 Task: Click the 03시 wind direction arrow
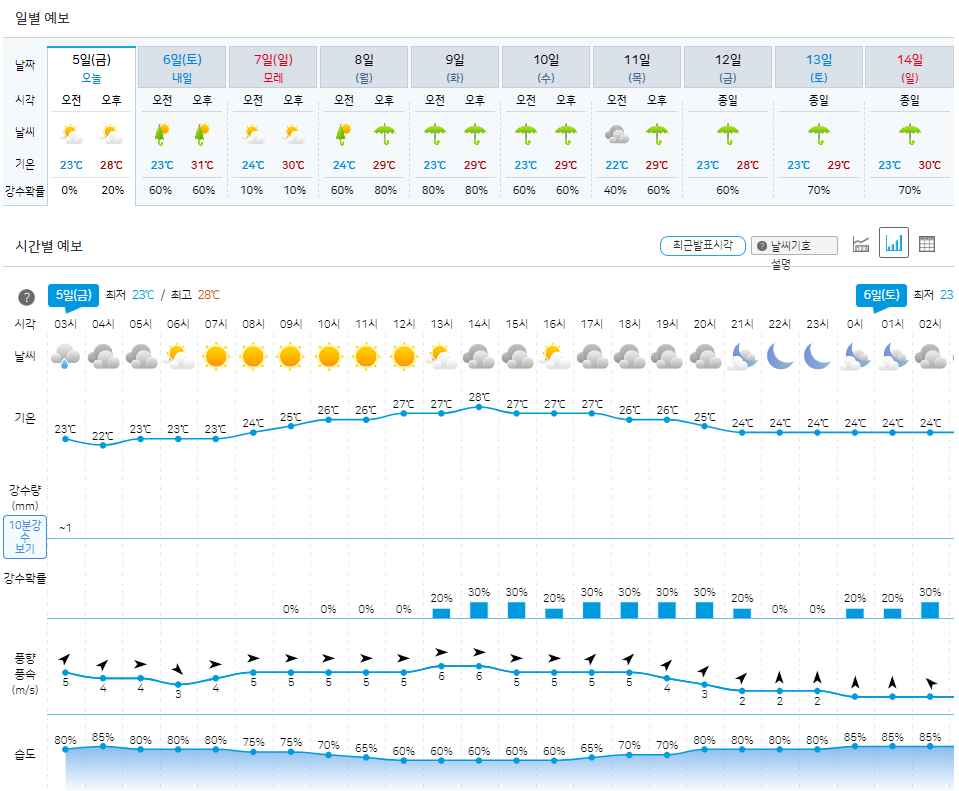(64, 659)
